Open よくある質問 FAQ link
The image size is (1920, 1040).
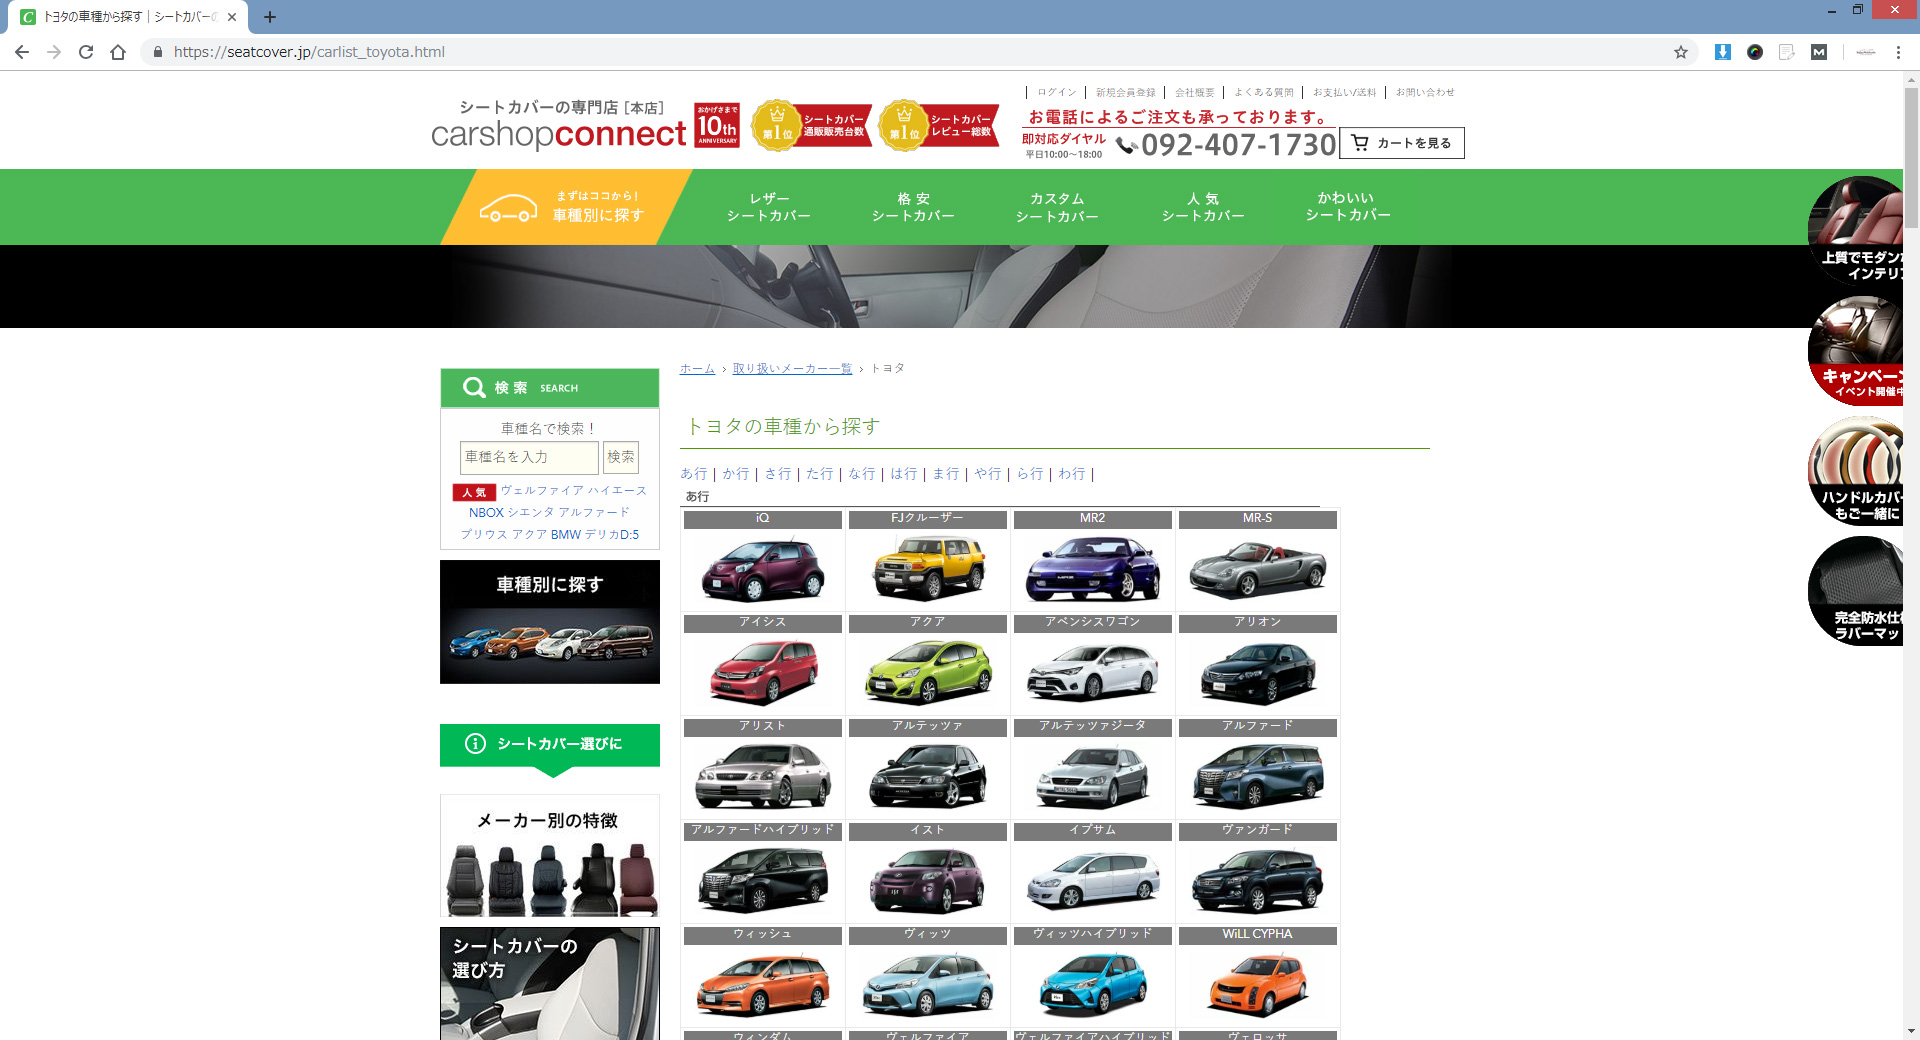[1263, 92]
